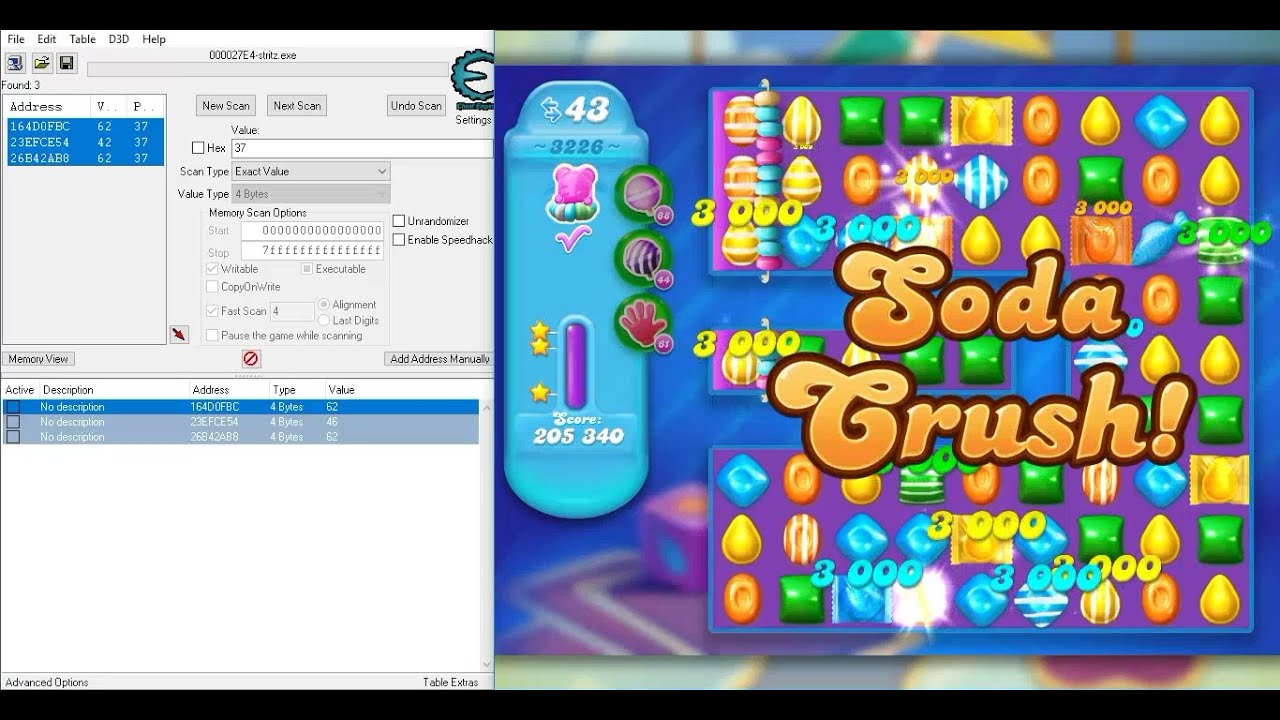Click the Type column header
1280x720 pixels.
click(x=284, y=390)
